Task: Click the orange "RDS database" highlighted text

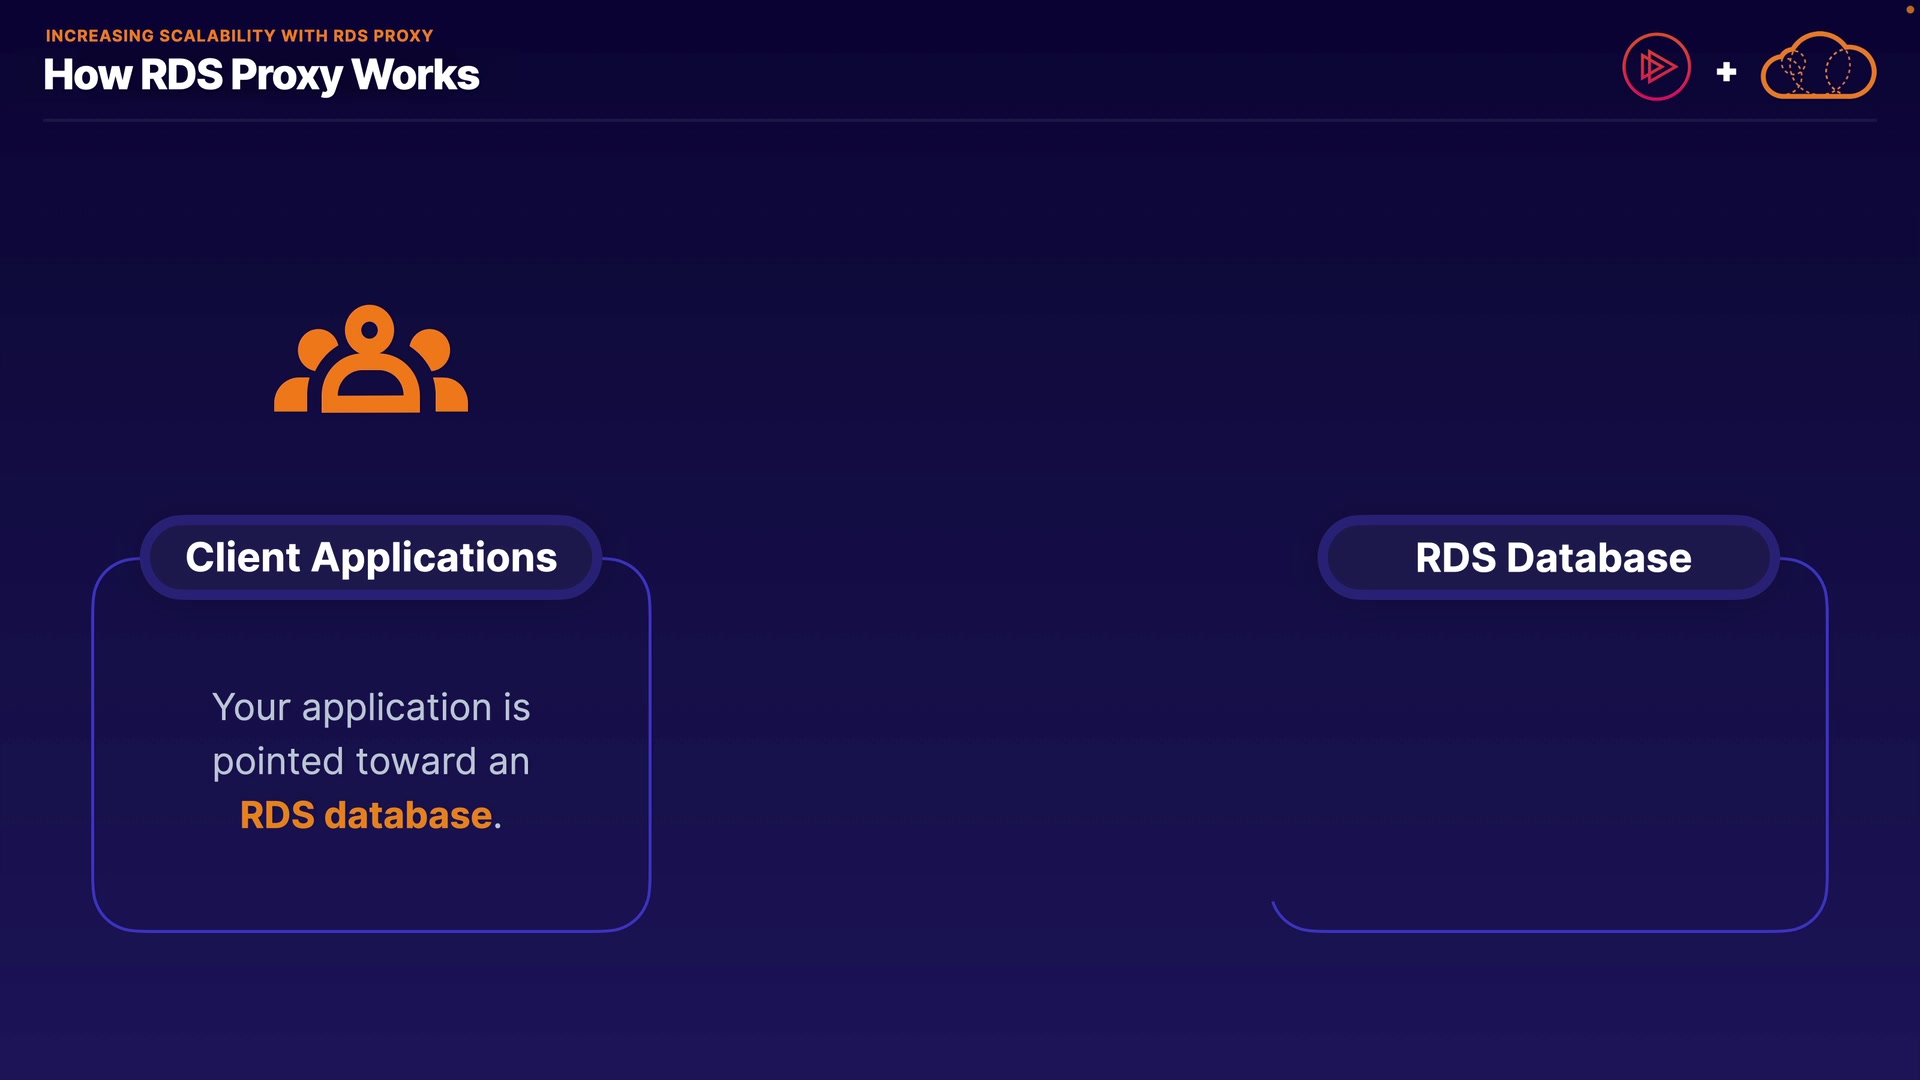Action: 366,815
